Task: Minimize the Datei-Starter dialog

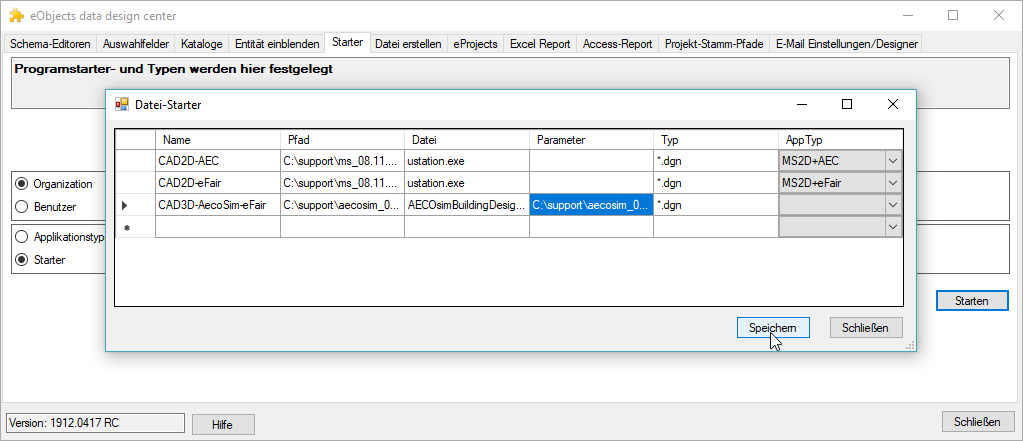Action: [x=803, y=104]
